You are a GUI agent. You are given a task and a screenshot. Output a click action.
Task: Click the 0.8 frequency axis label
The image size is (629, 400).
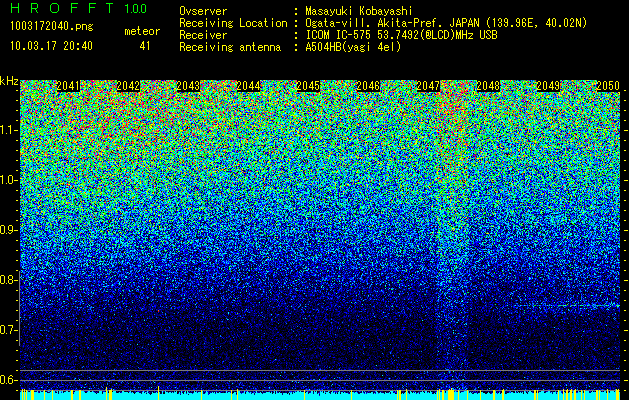click(8, 280)
